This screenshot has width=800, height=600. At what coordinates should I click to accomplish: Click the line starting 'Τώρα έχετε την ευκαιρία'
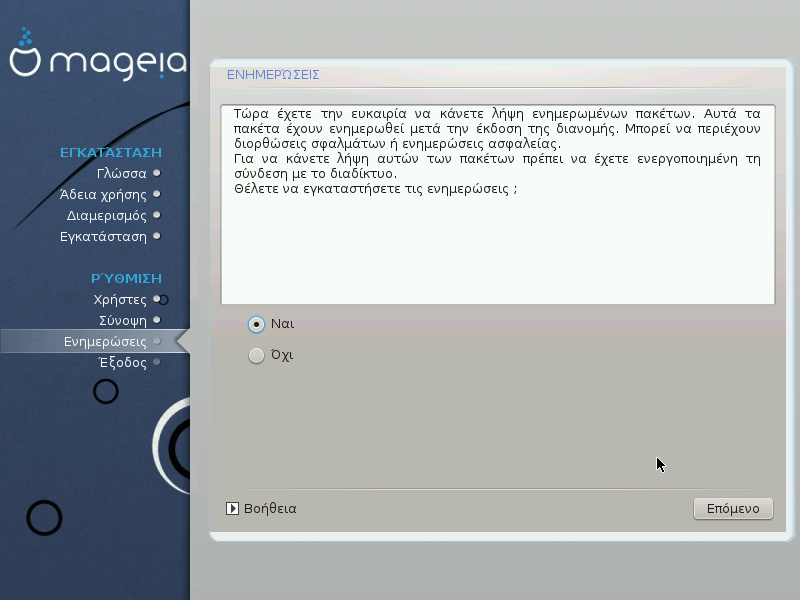[497, 113]
